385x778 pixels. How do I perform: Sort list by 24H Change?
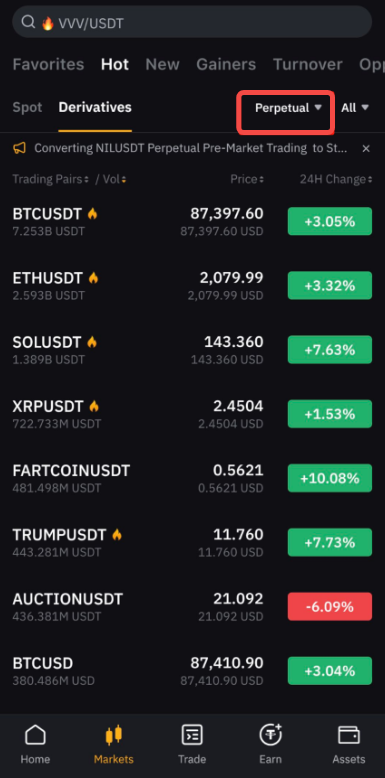[336, 179]
